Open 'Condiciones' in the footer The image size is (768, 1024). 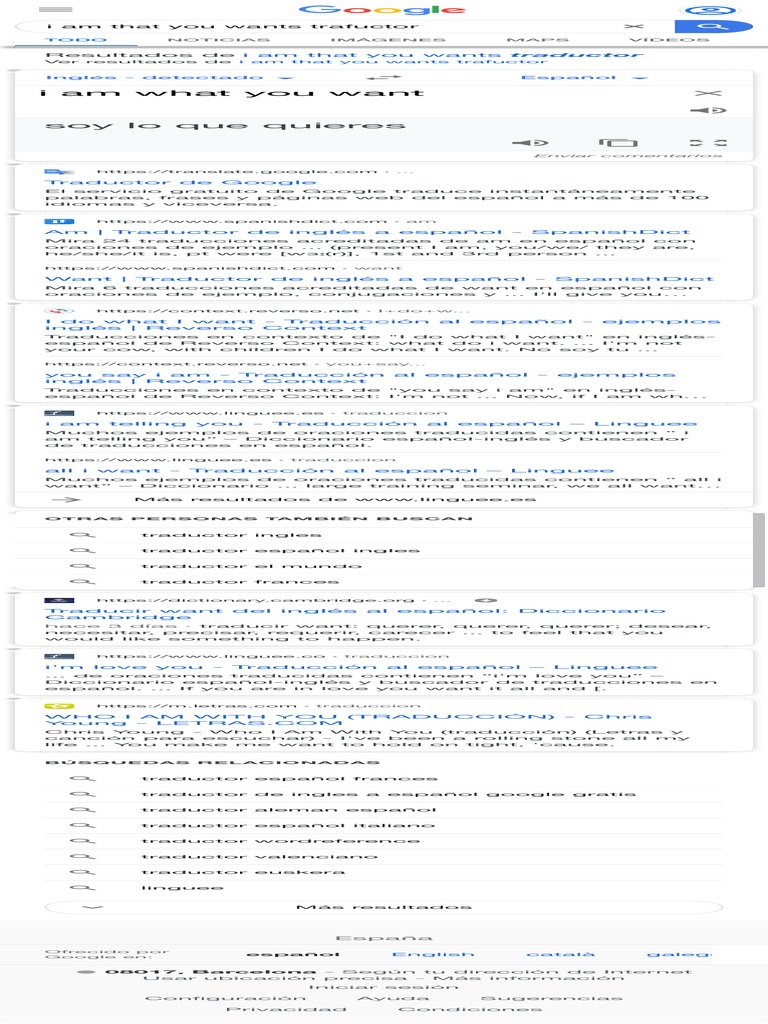click(470, 1009)
